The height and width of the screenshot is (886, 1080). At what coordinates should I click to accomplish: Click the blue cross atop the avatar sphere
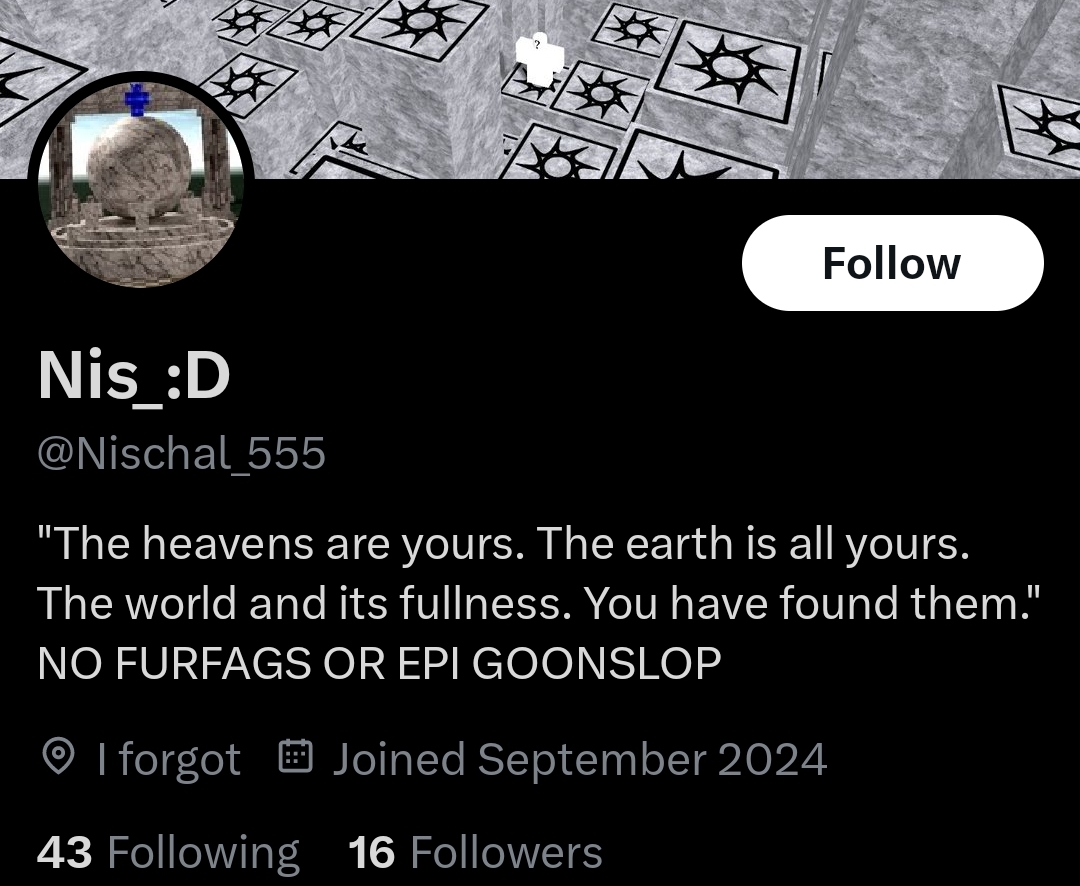[137, 100]
